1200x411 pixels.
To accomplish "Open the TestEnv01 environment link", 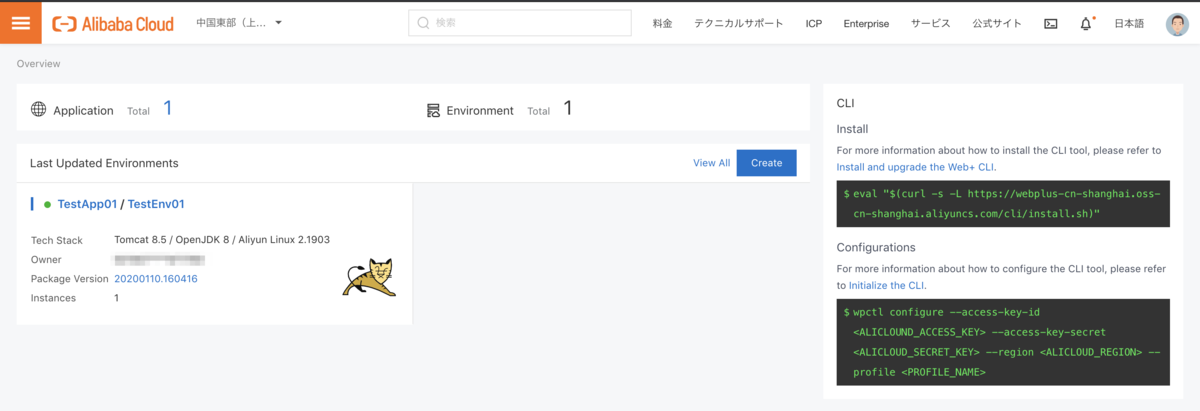I will [x=156, y=204].
